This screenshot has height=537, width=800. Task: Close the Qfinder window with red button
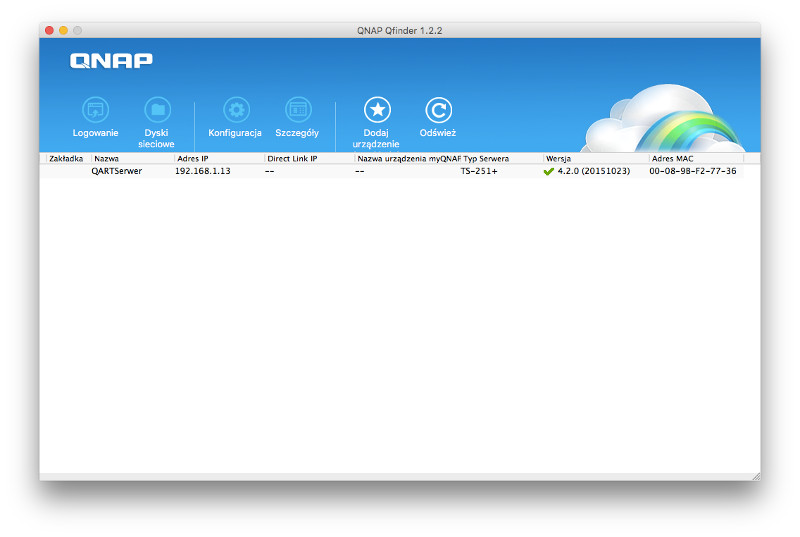[x=49, y=31]
